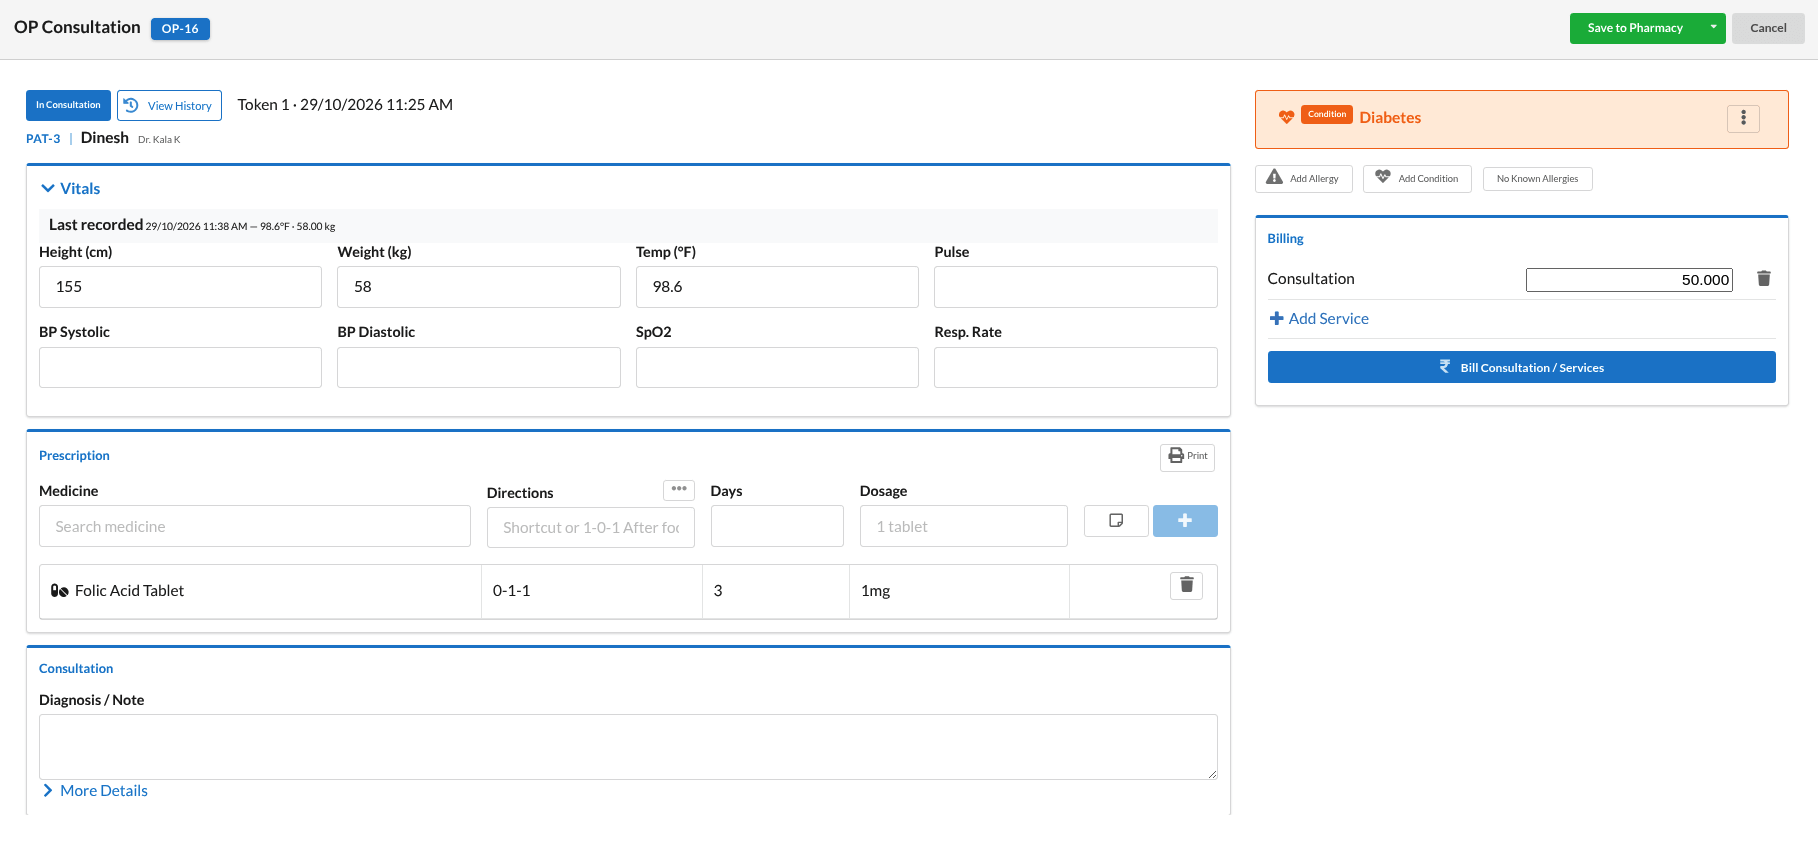This screenshot has height=845, width=1818.
Task: Mark No Known Allergies
Action: [x=1537, y=179]
